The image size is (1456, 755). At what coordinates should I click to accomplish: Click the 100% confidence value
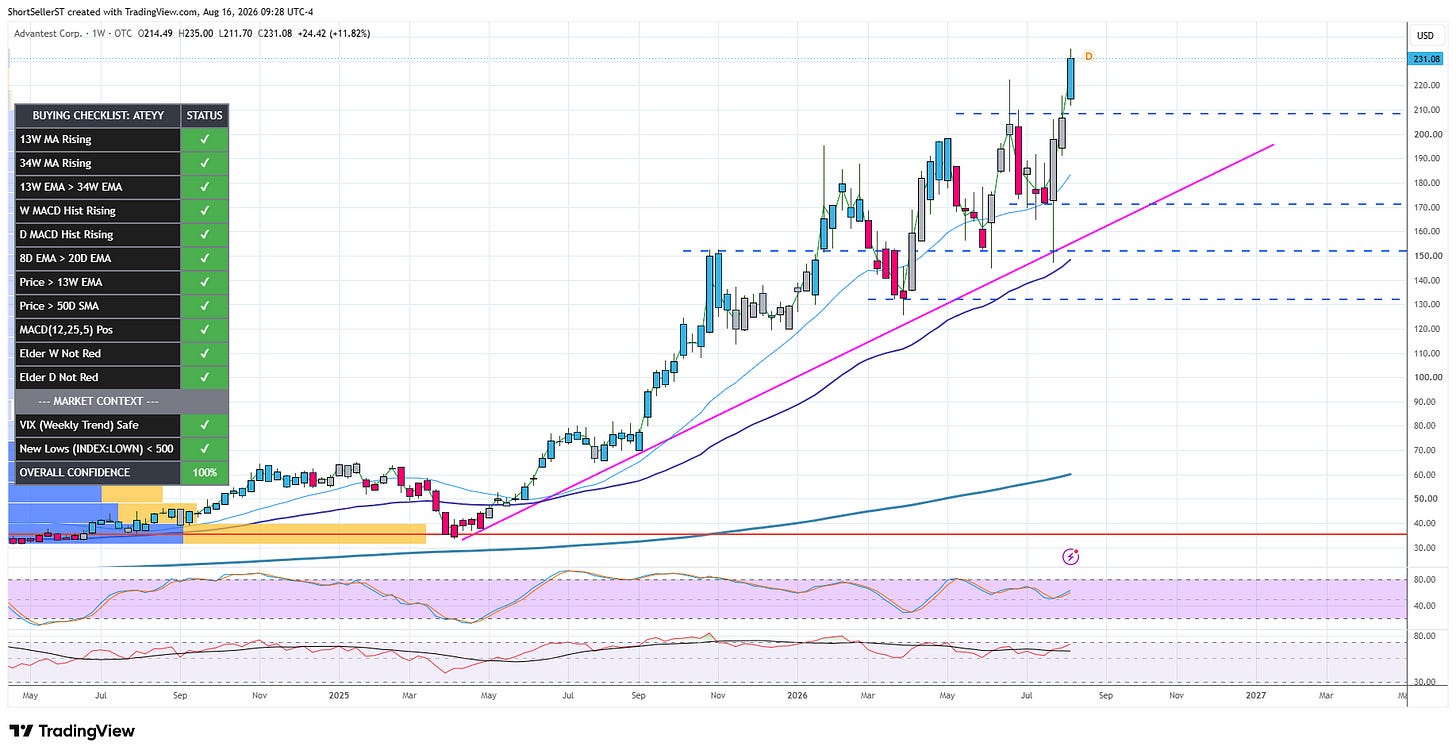(x=205, y=473)
